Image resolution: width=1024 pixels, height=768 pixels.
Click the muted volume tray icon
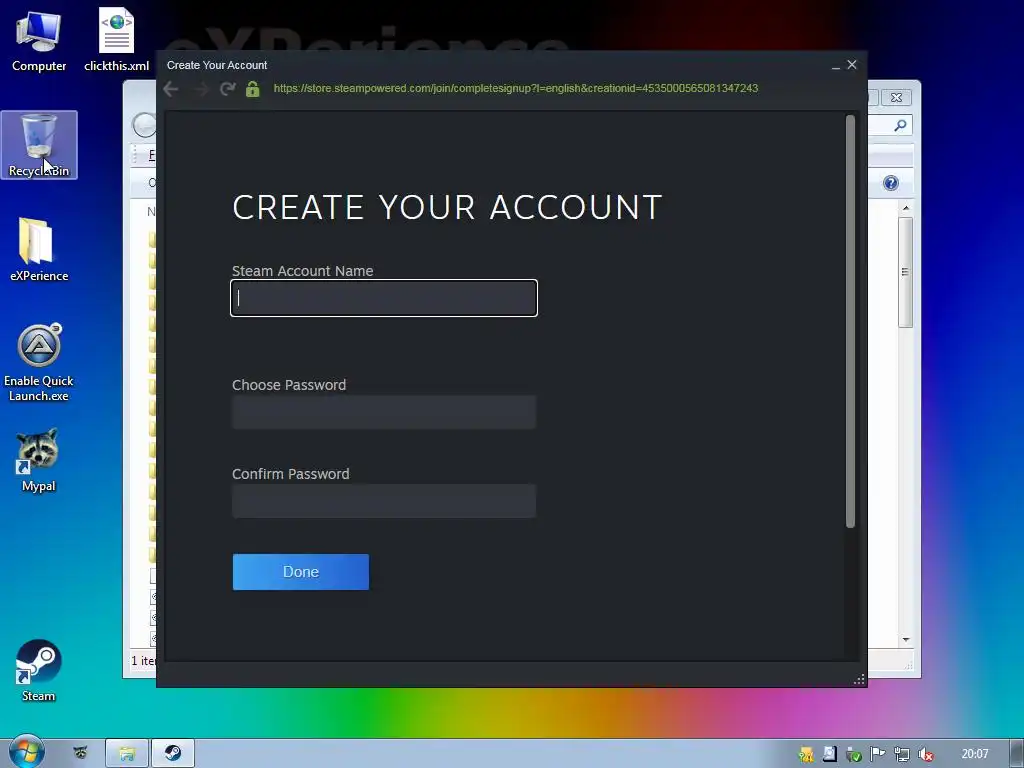(x=925, y=754)
